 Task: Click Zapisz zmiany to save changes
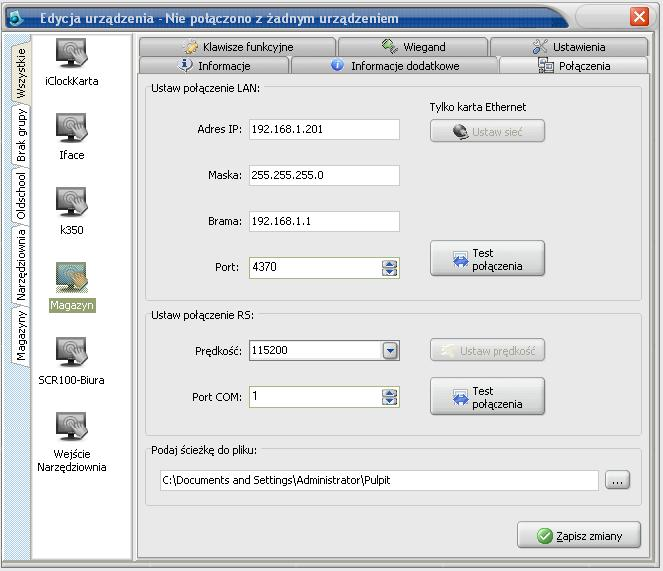click(x=579, y=535)
